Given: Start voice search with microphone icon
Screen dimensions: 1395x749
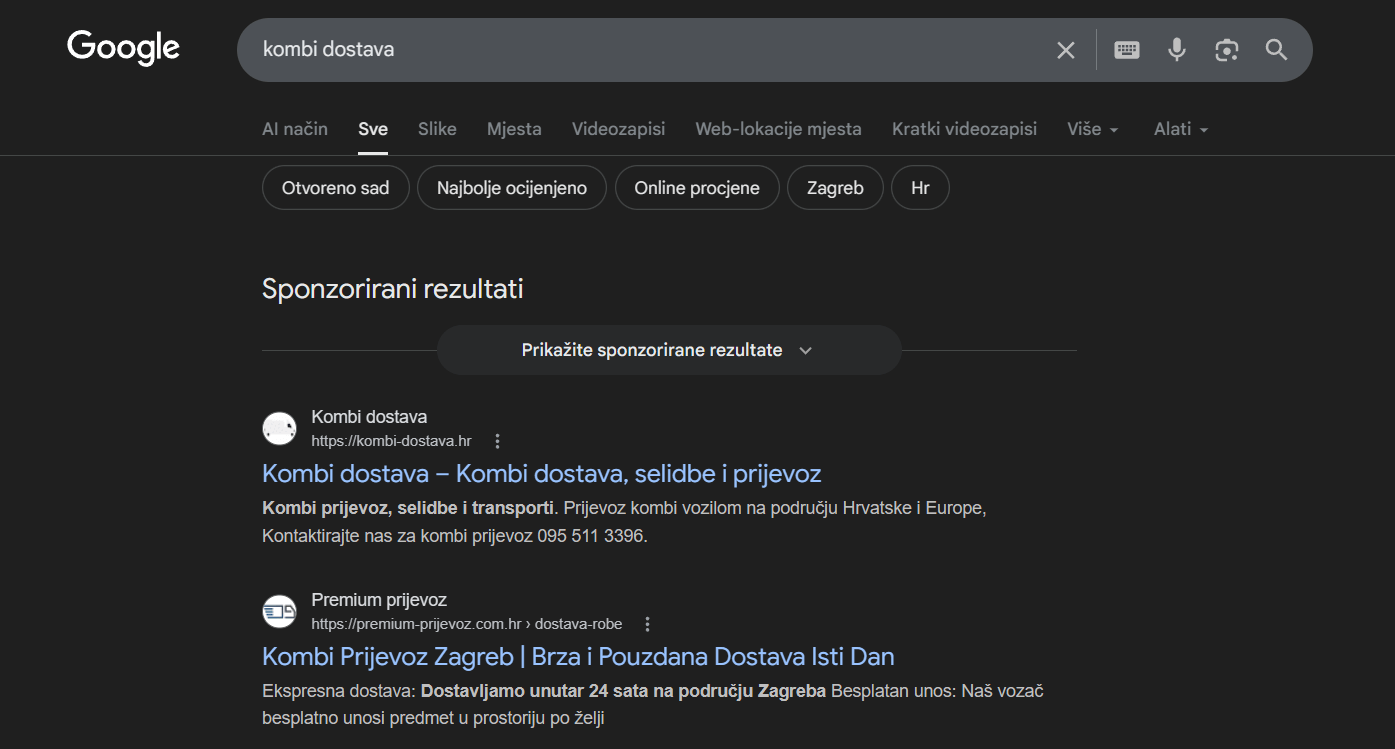Looking at the screenshot, I should pyautogui.click(x=1177, y=50).
